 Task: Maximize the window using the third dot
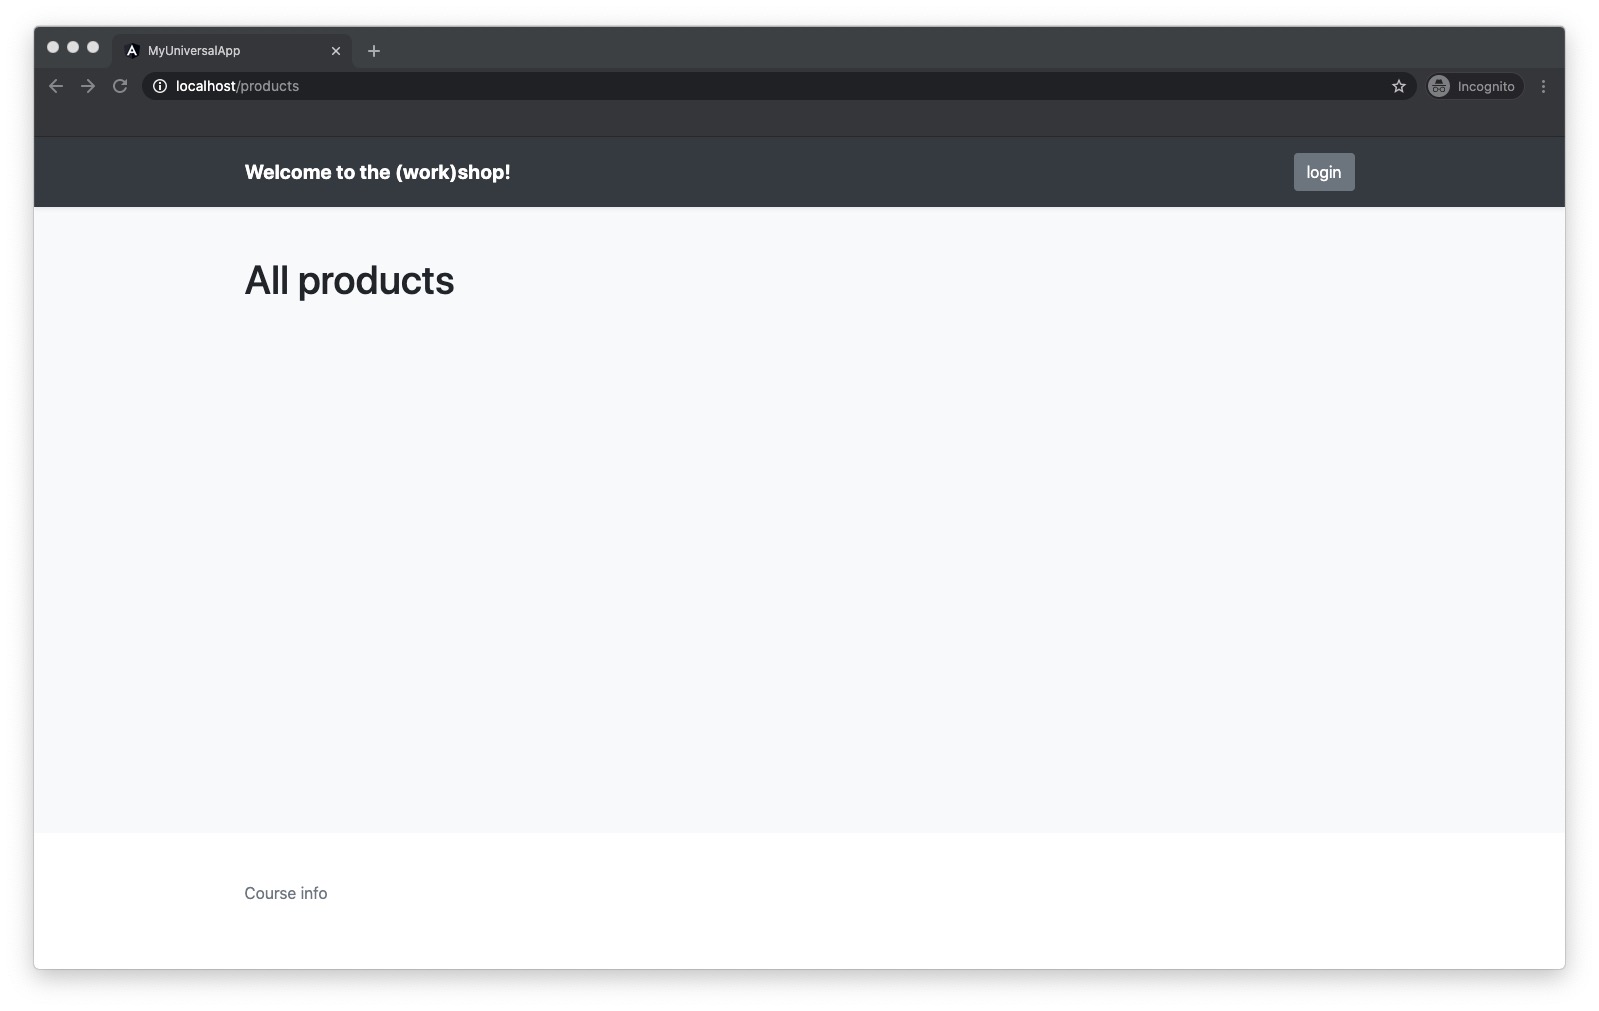tap(93, 47)
